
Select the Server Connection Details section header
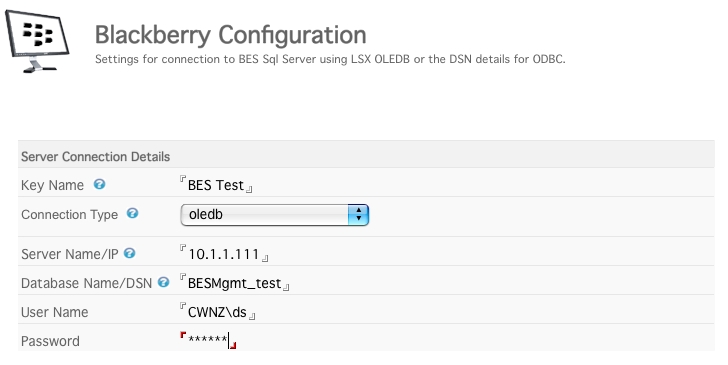[x=366, y=156]
